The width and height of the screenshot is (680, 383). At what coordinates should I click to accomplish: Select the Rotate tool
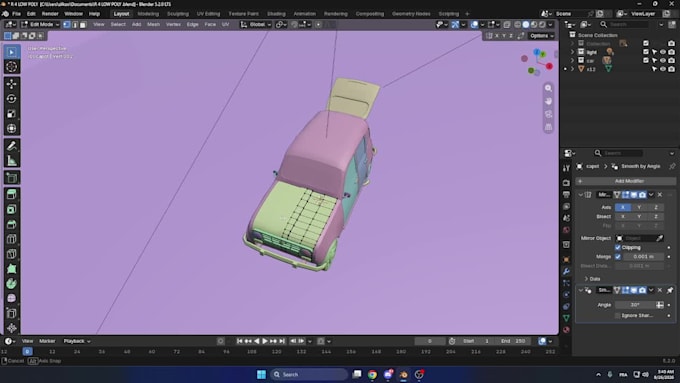point(12,99)
